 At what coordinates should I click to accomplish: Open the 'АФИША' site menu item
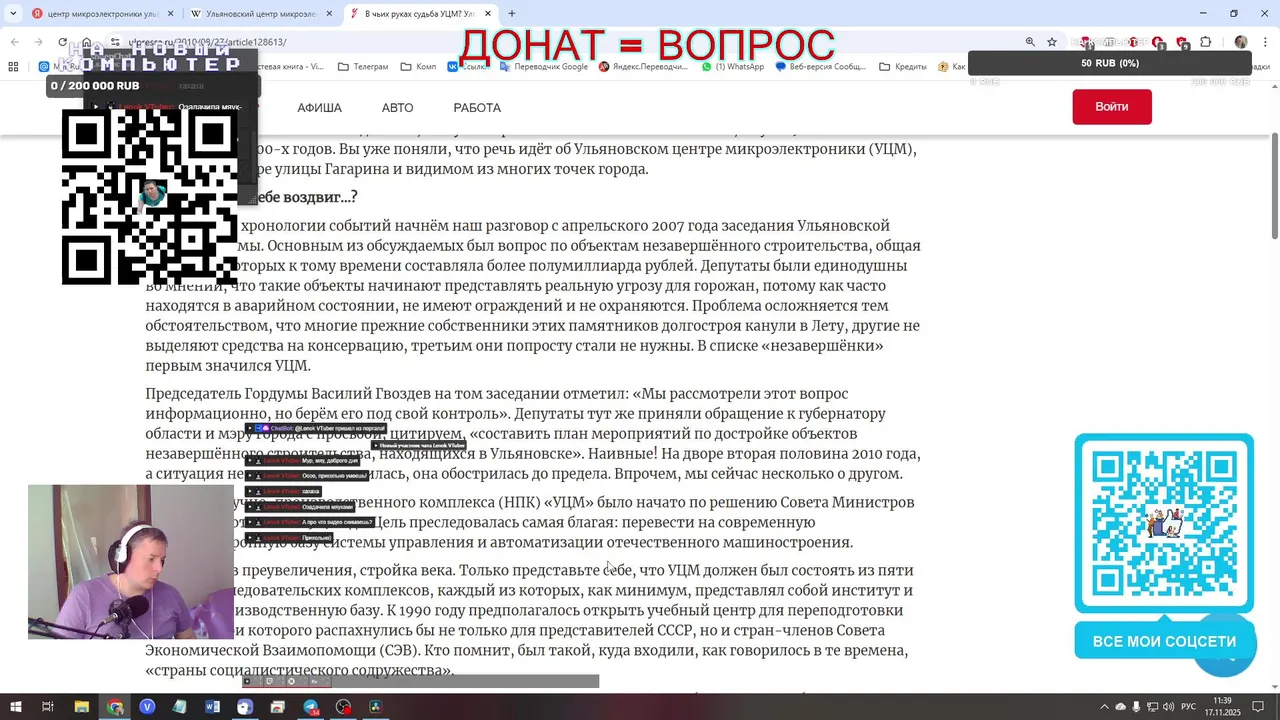[x=319, y=108]
